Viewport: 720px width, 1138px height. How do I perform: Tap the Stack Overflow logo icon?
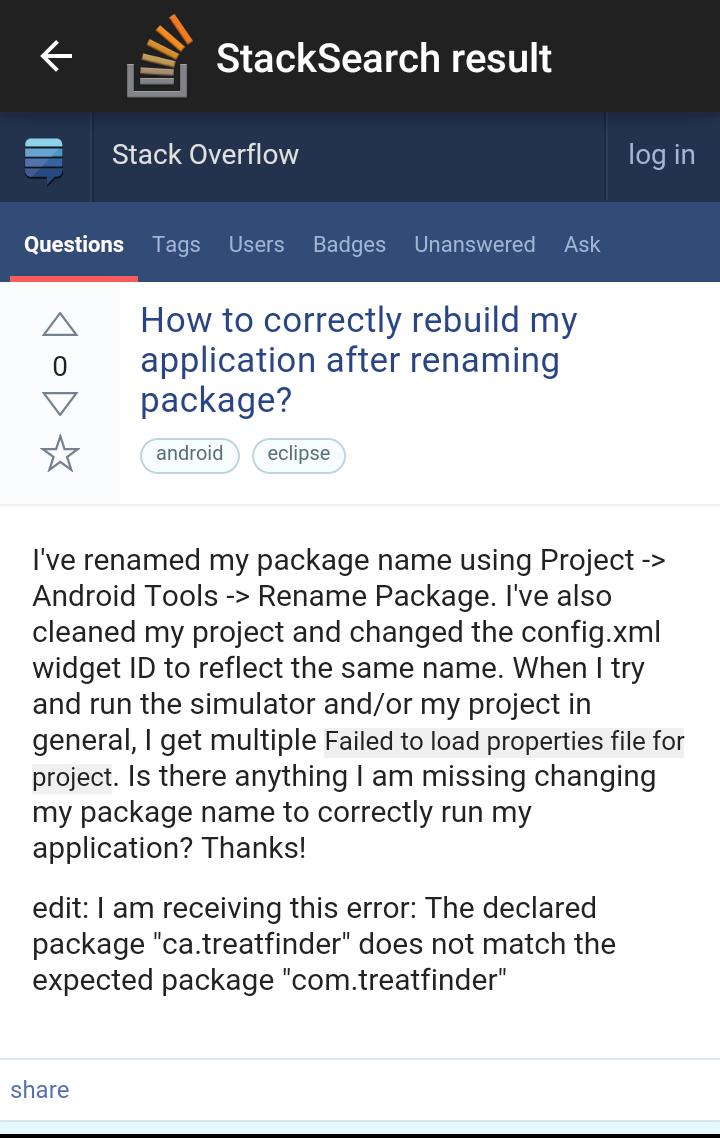(40, 156)
